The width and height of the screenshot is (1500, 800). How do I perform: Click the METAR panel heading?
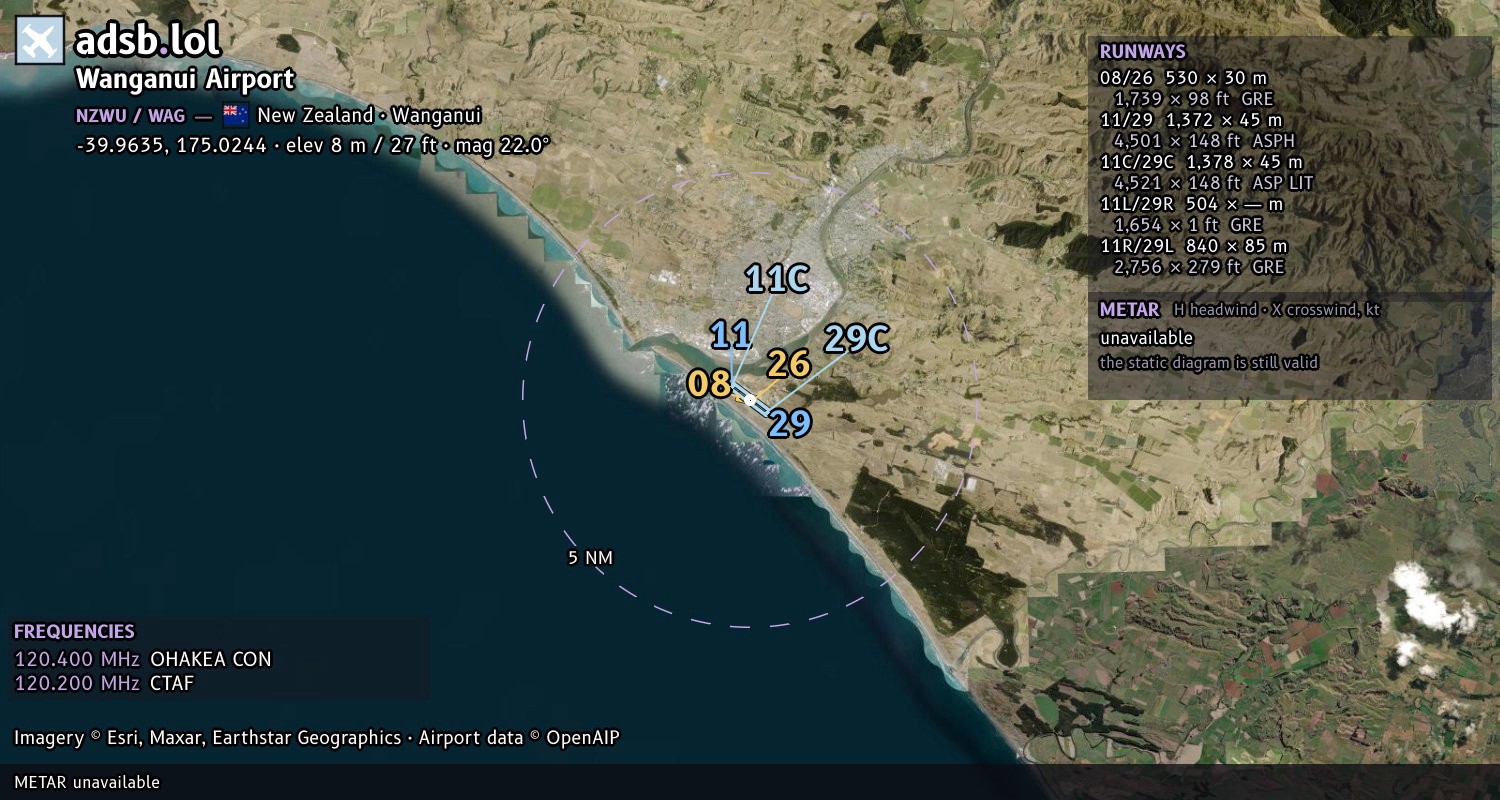(1129, 310)
